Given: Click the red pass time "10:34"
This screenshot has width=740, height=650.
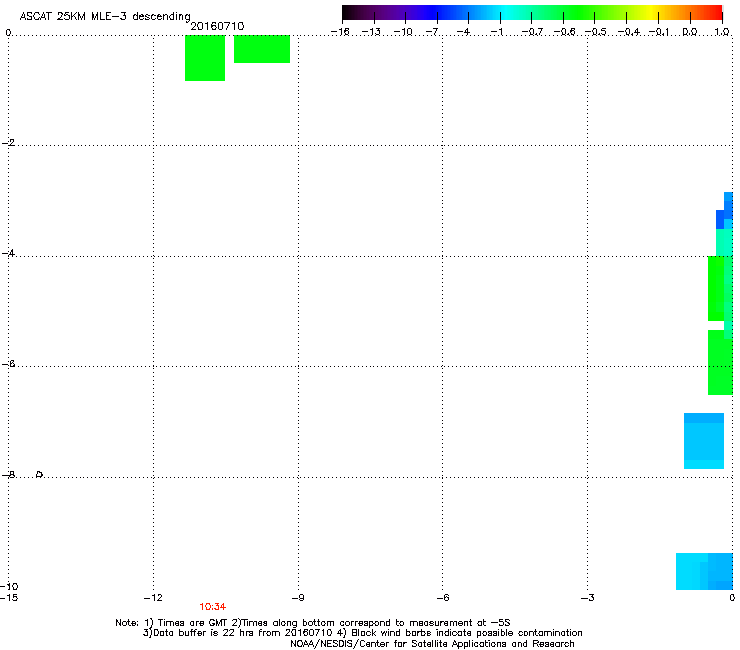Looking at the screenshot, I should pyautogui.click(x=212, y=607).
